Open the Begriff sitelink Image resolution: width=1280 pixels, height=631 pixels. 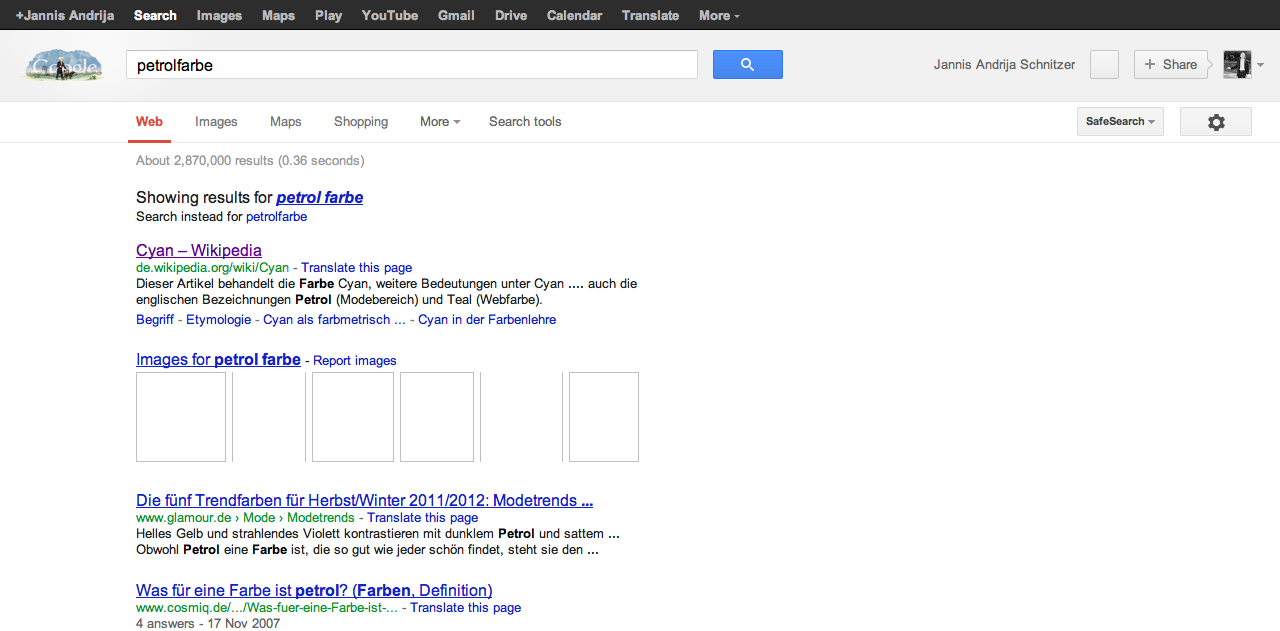pyautogui.click(x=155, y=320)
